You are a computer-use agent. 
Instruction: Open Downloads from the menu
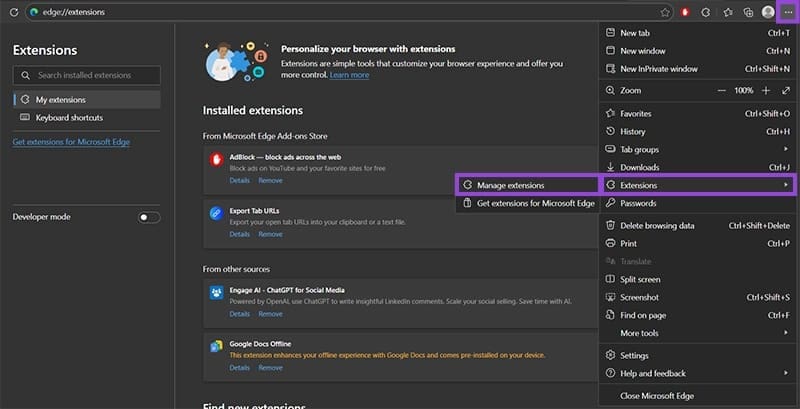[x=697, y=167]
